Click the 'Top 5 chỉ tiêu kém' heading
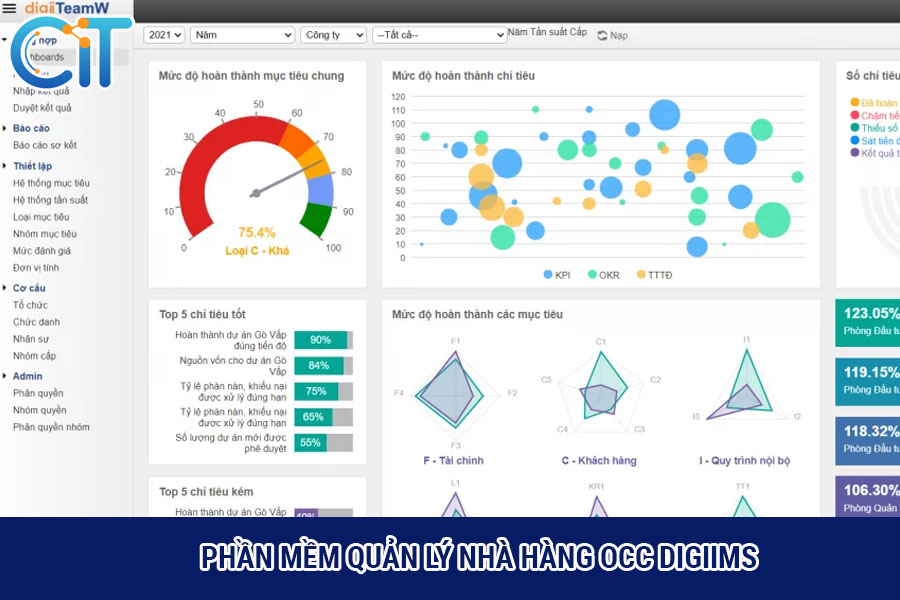 (206, 492)
